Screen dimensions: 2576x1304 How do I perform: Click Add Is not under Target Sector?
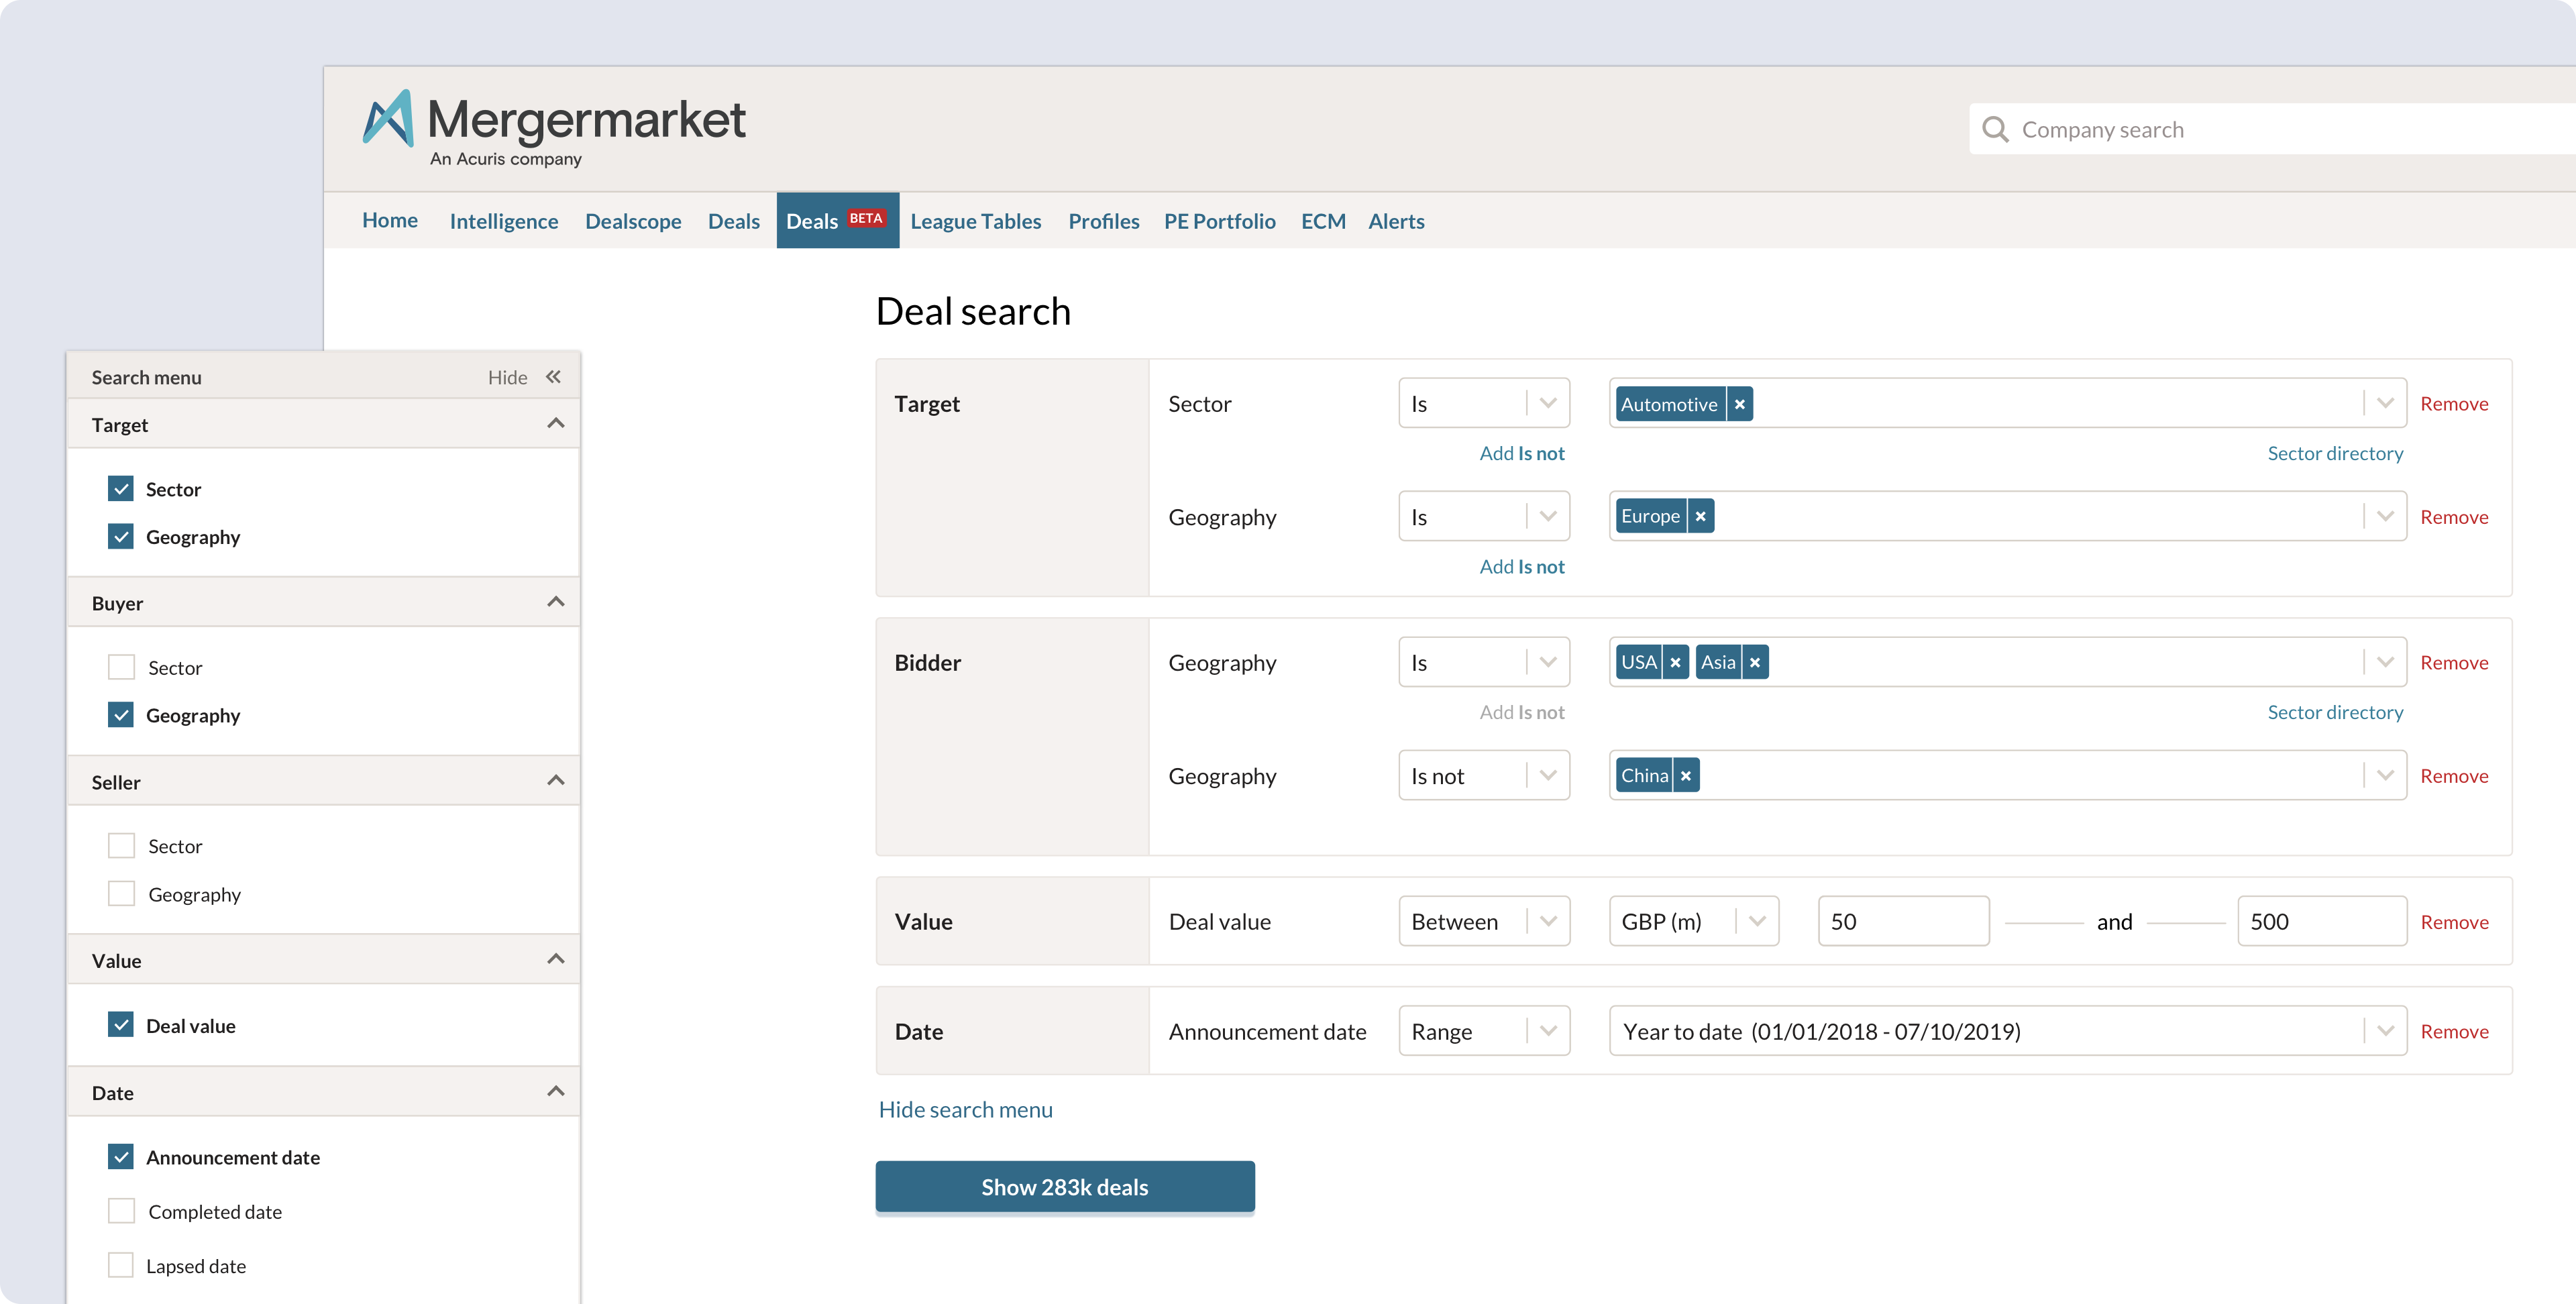pyautogui.click(x=1521, y=452)
